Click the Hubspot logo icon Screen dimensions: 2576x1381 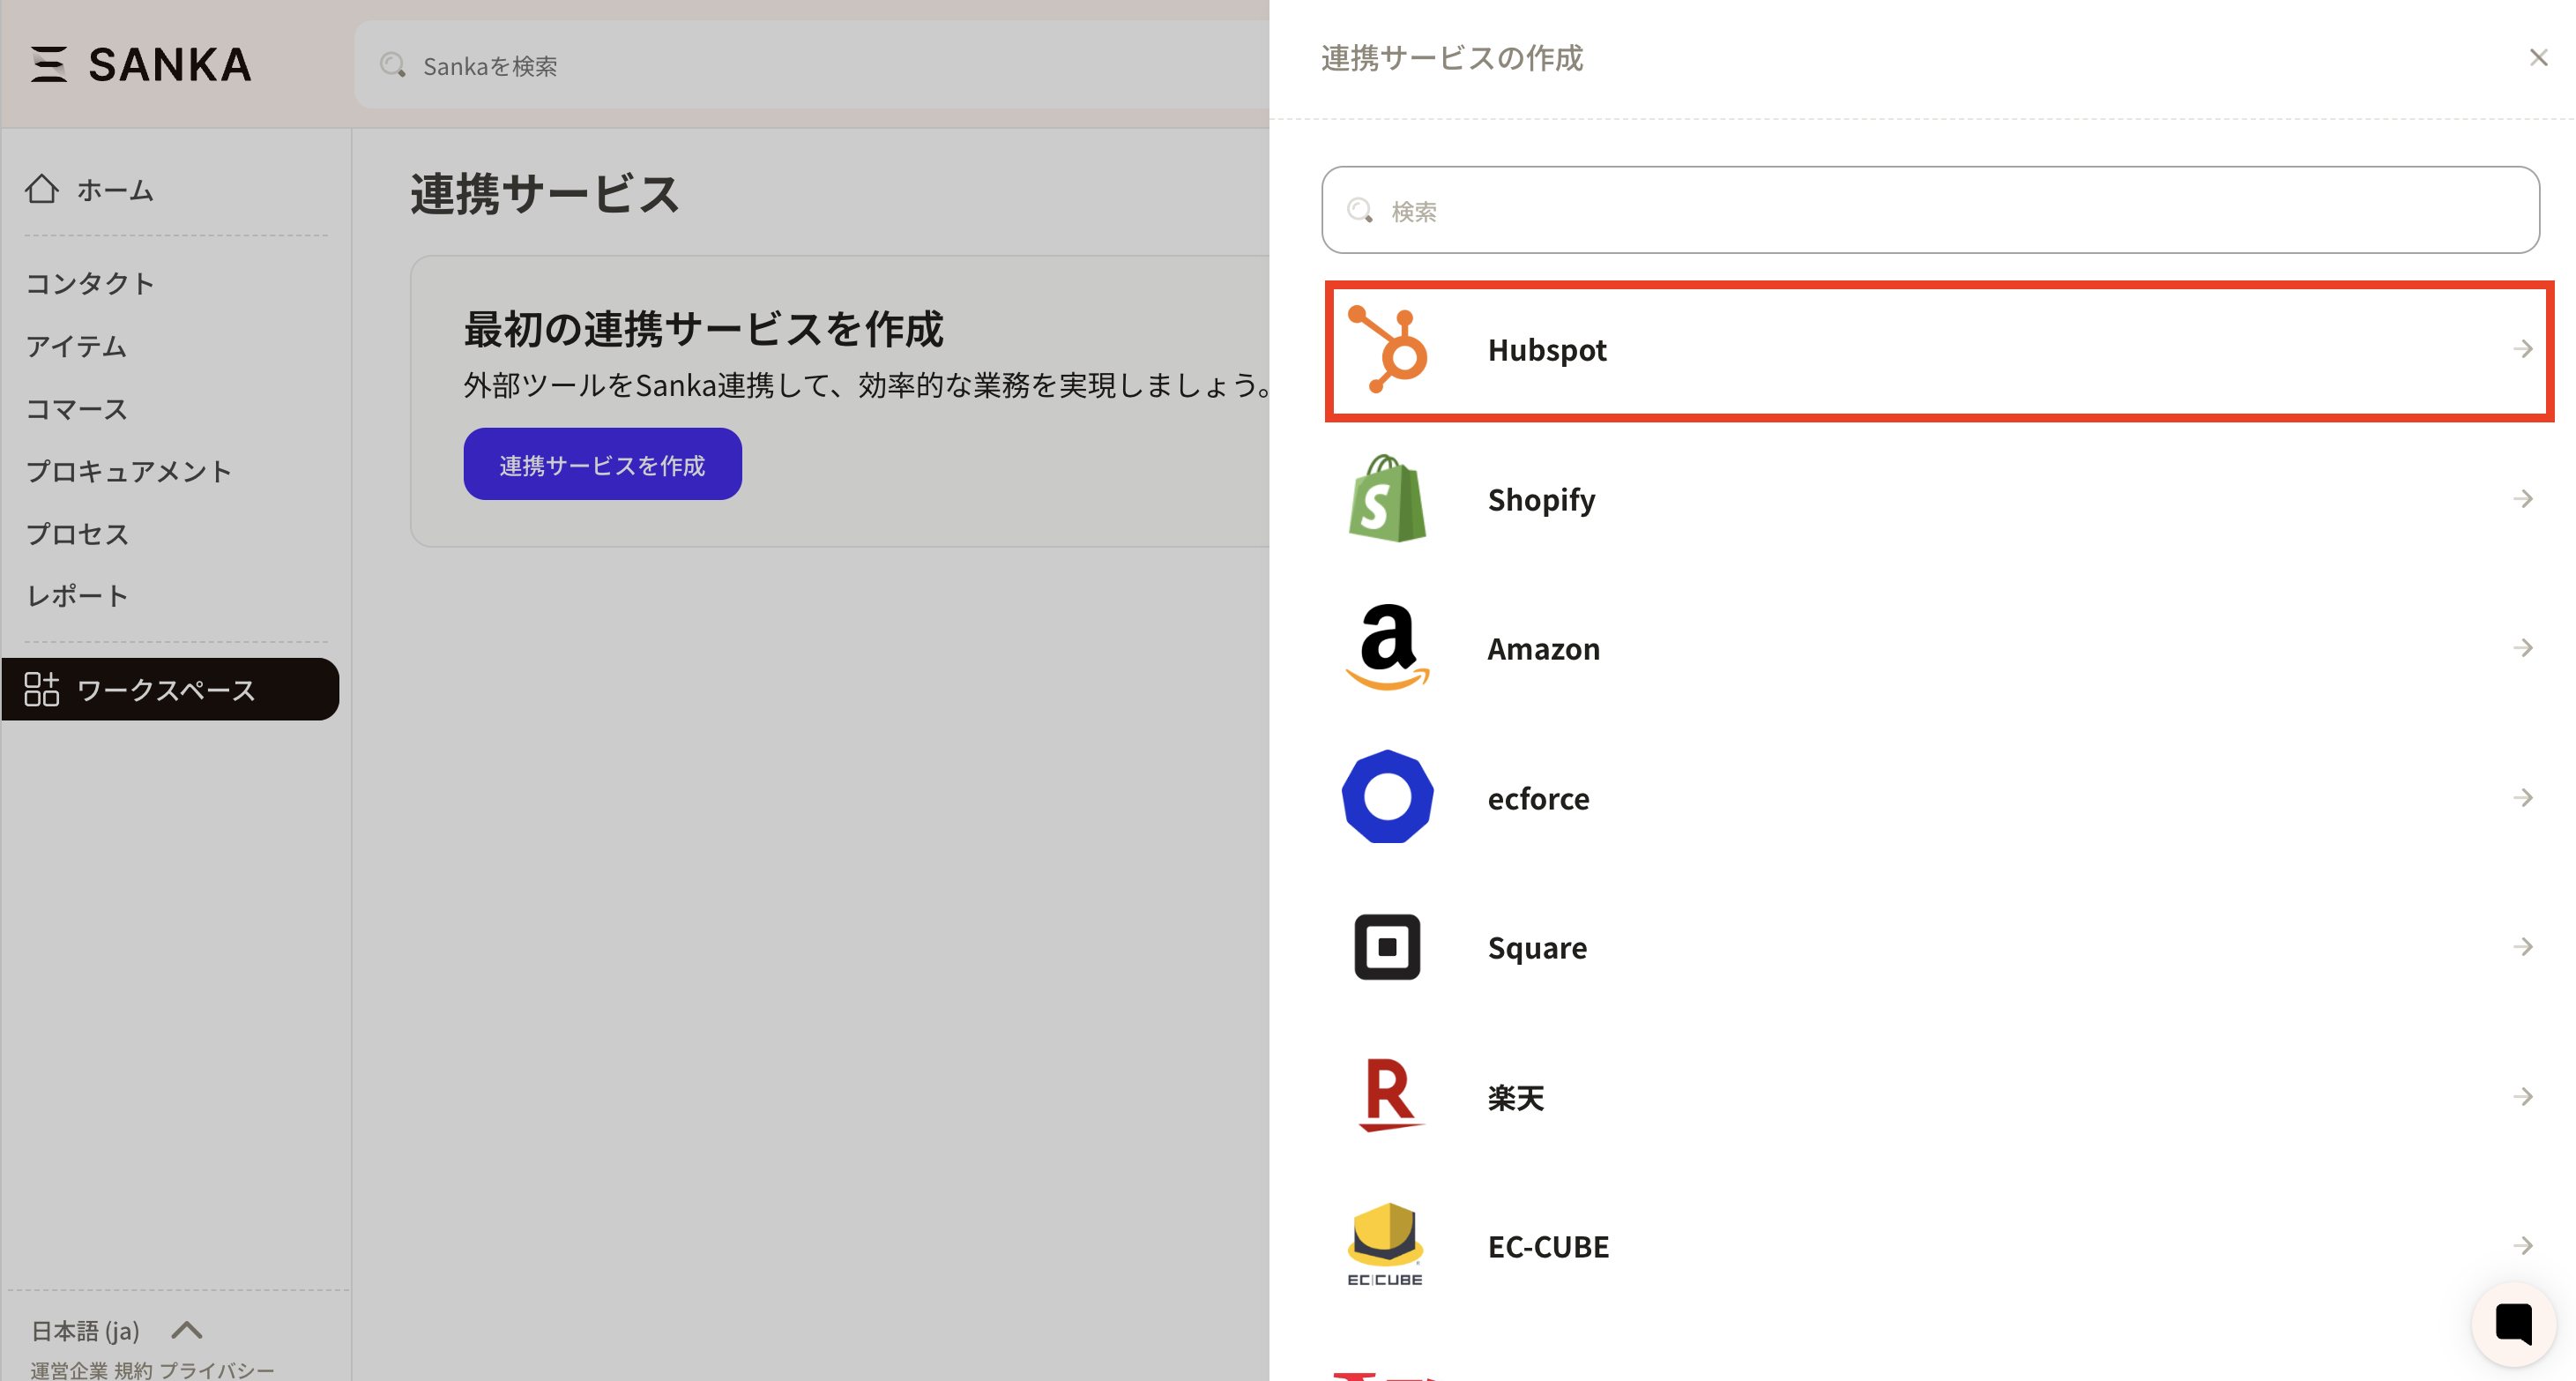[x=1387, y=349]
